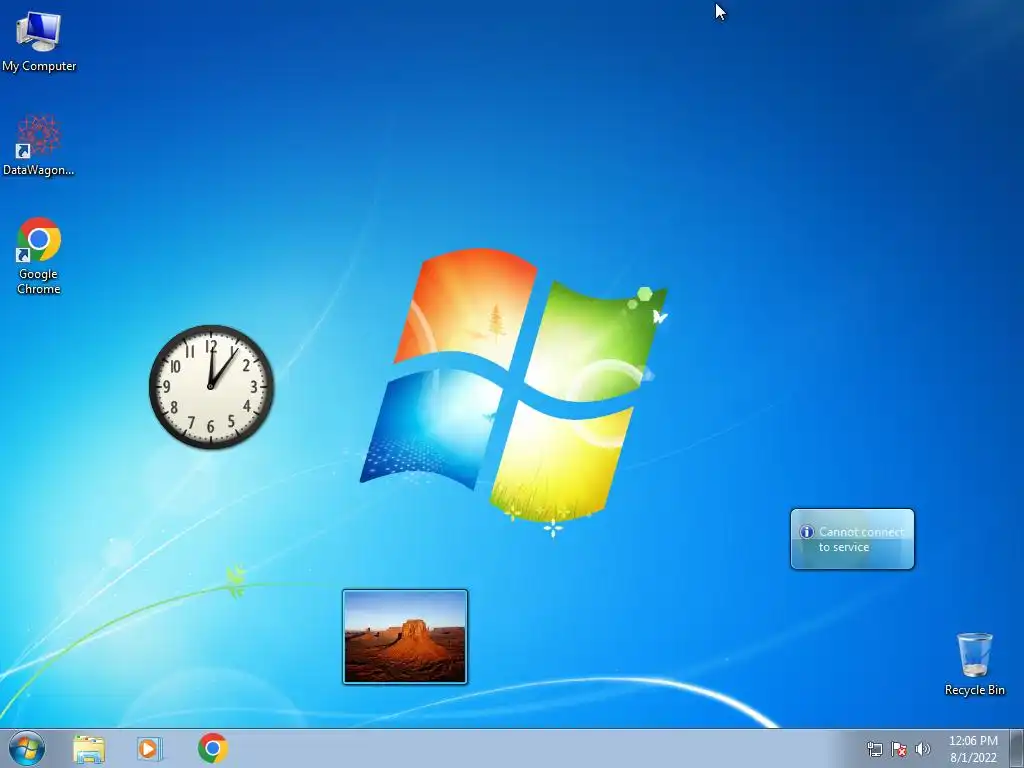Select the Recycle Bin icon
Screen dimensions: 1024x768
click(974, 664)
